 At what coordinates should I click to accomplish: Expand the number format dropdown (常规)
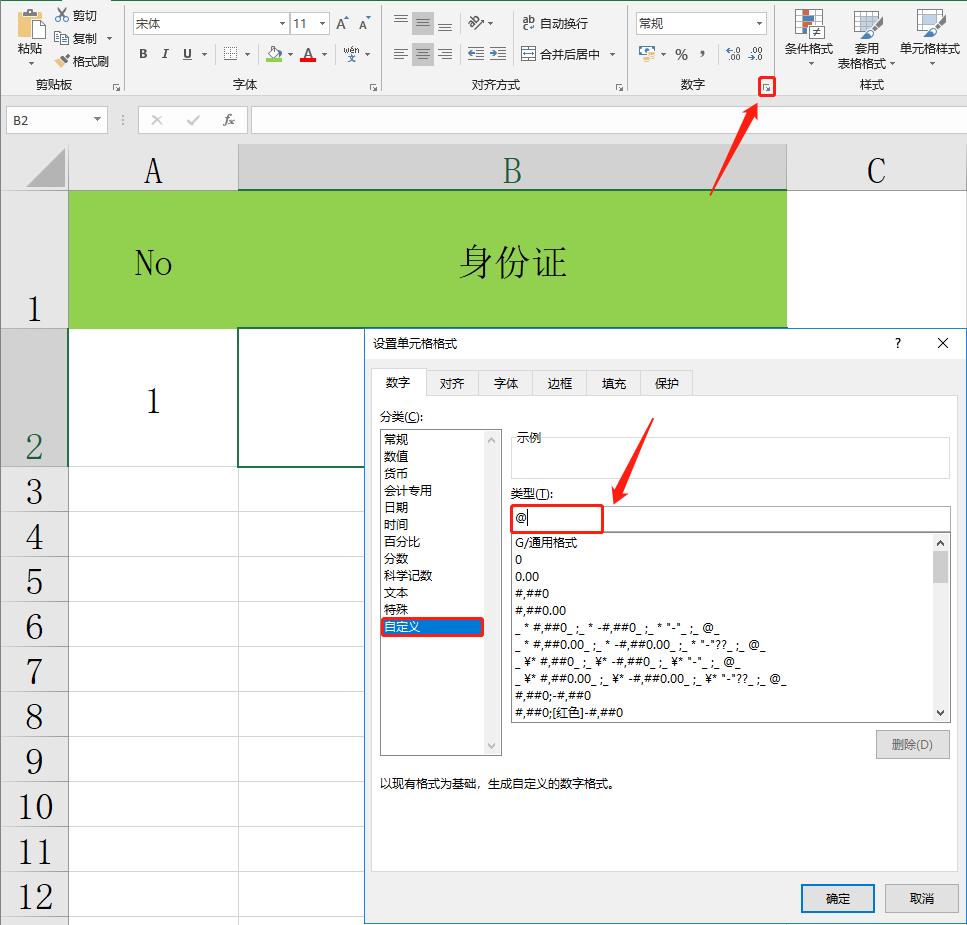point(760,23)
